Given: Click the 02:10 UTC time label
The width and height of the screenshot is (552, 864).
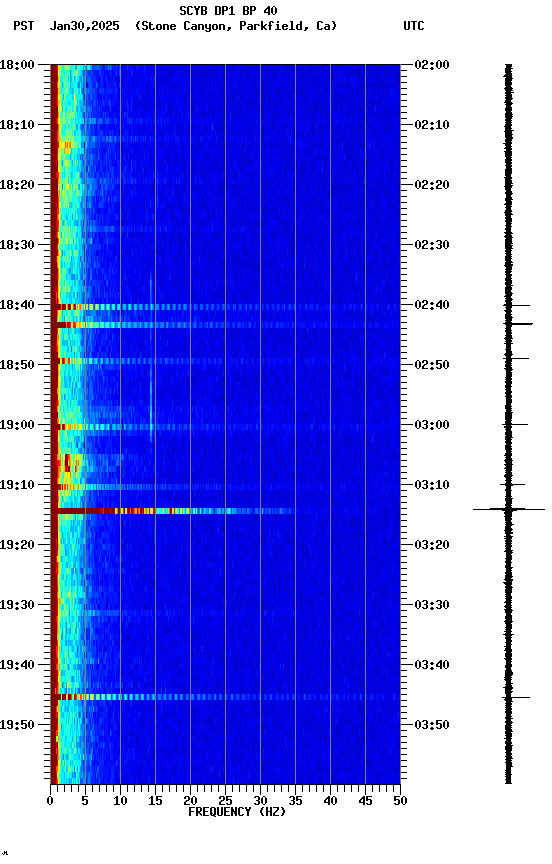Looking at the screenshot, I should [432, 125].
